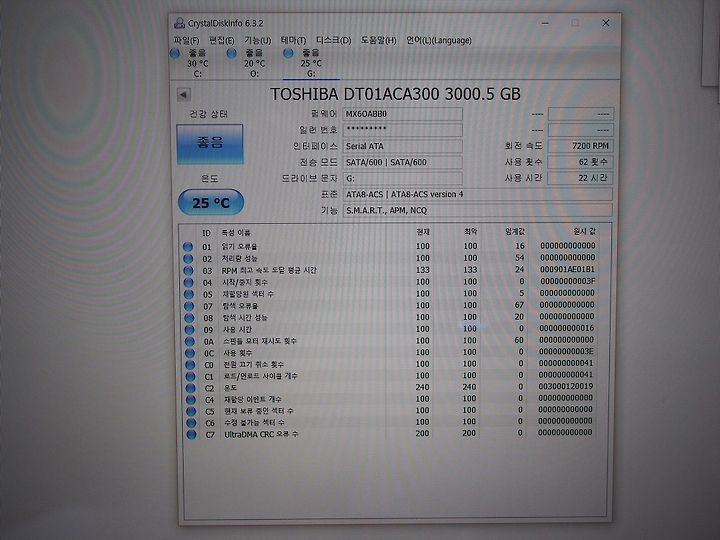Open the 편집(E) menu
720x540 pixels.
coord(221,40)
